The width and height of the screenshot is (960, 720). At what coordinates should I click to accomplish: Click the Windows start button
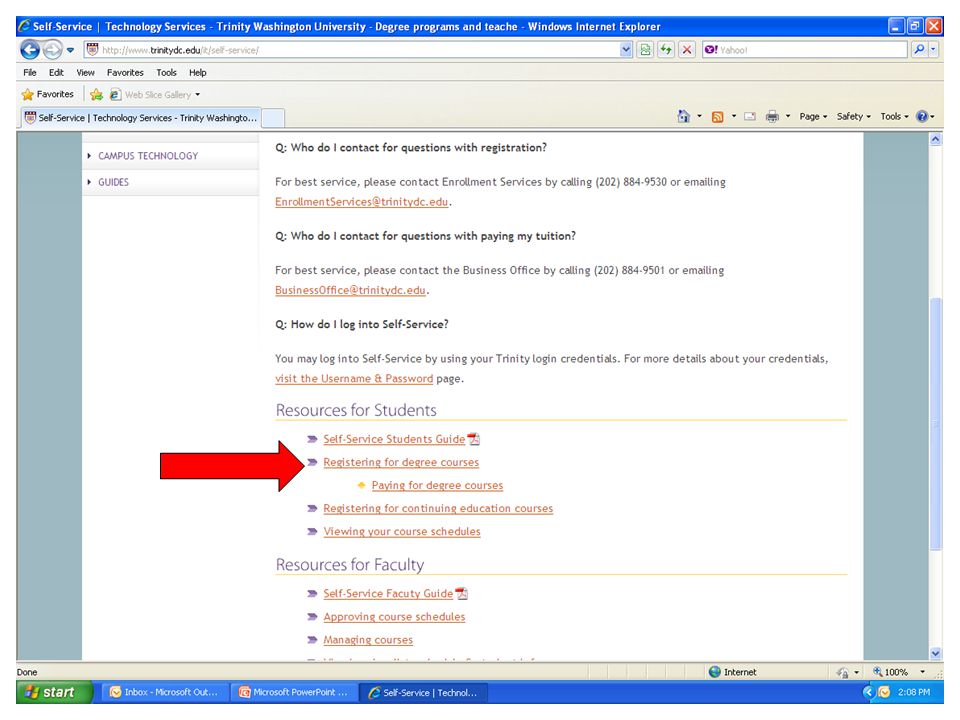coord(54,692)
